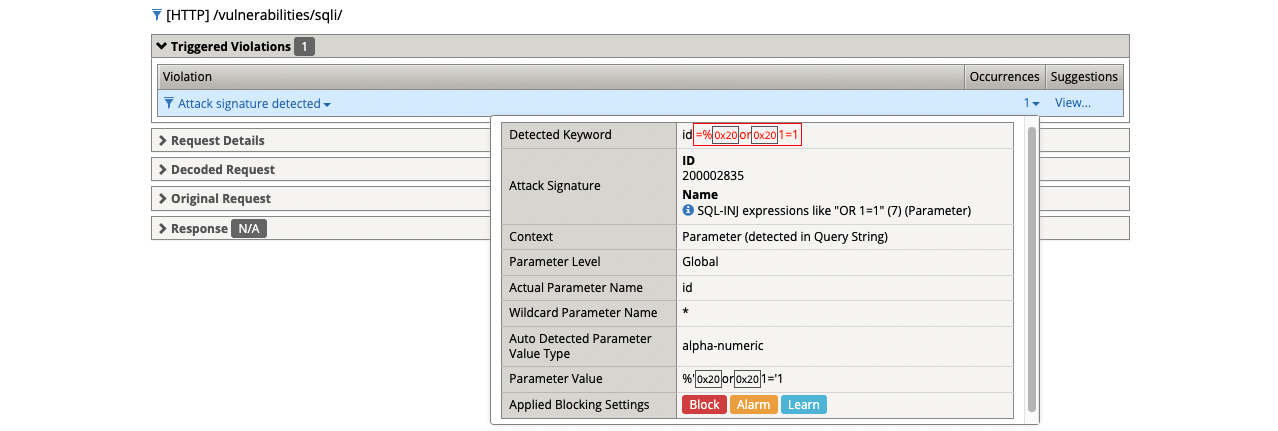
Task: Click the Suggestions column header
Action: [x=1084, y=77]
